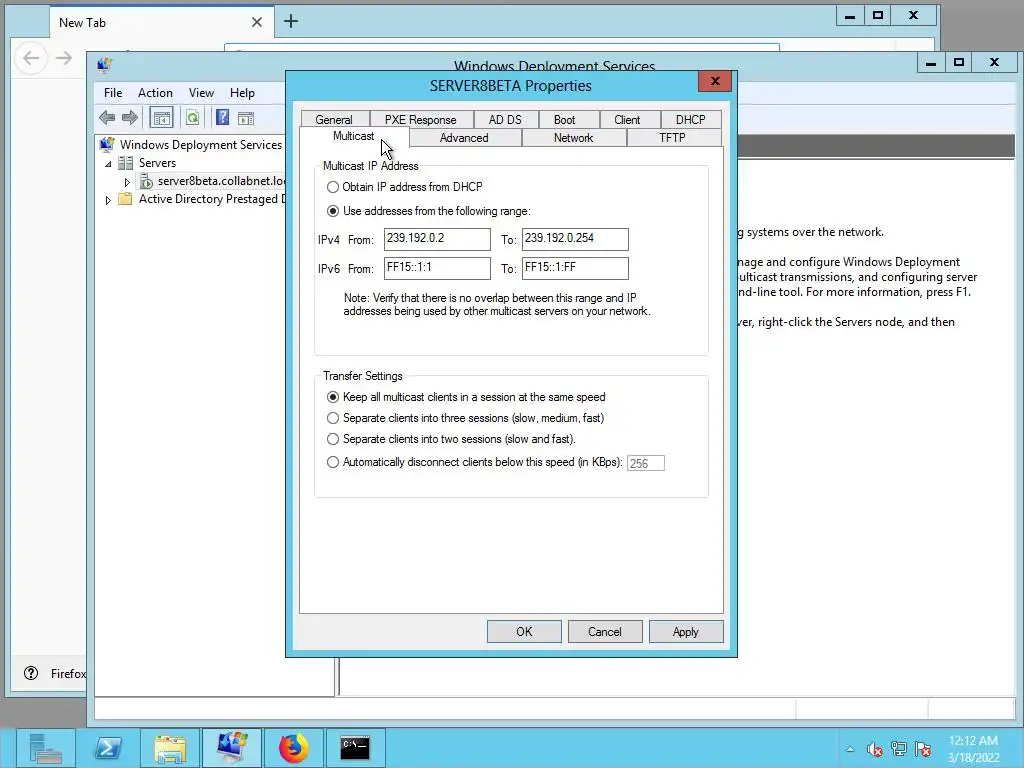Screen dimensions: 1024x768
Task: Open the muted volume tray icon
Action: tap(874, 749)
